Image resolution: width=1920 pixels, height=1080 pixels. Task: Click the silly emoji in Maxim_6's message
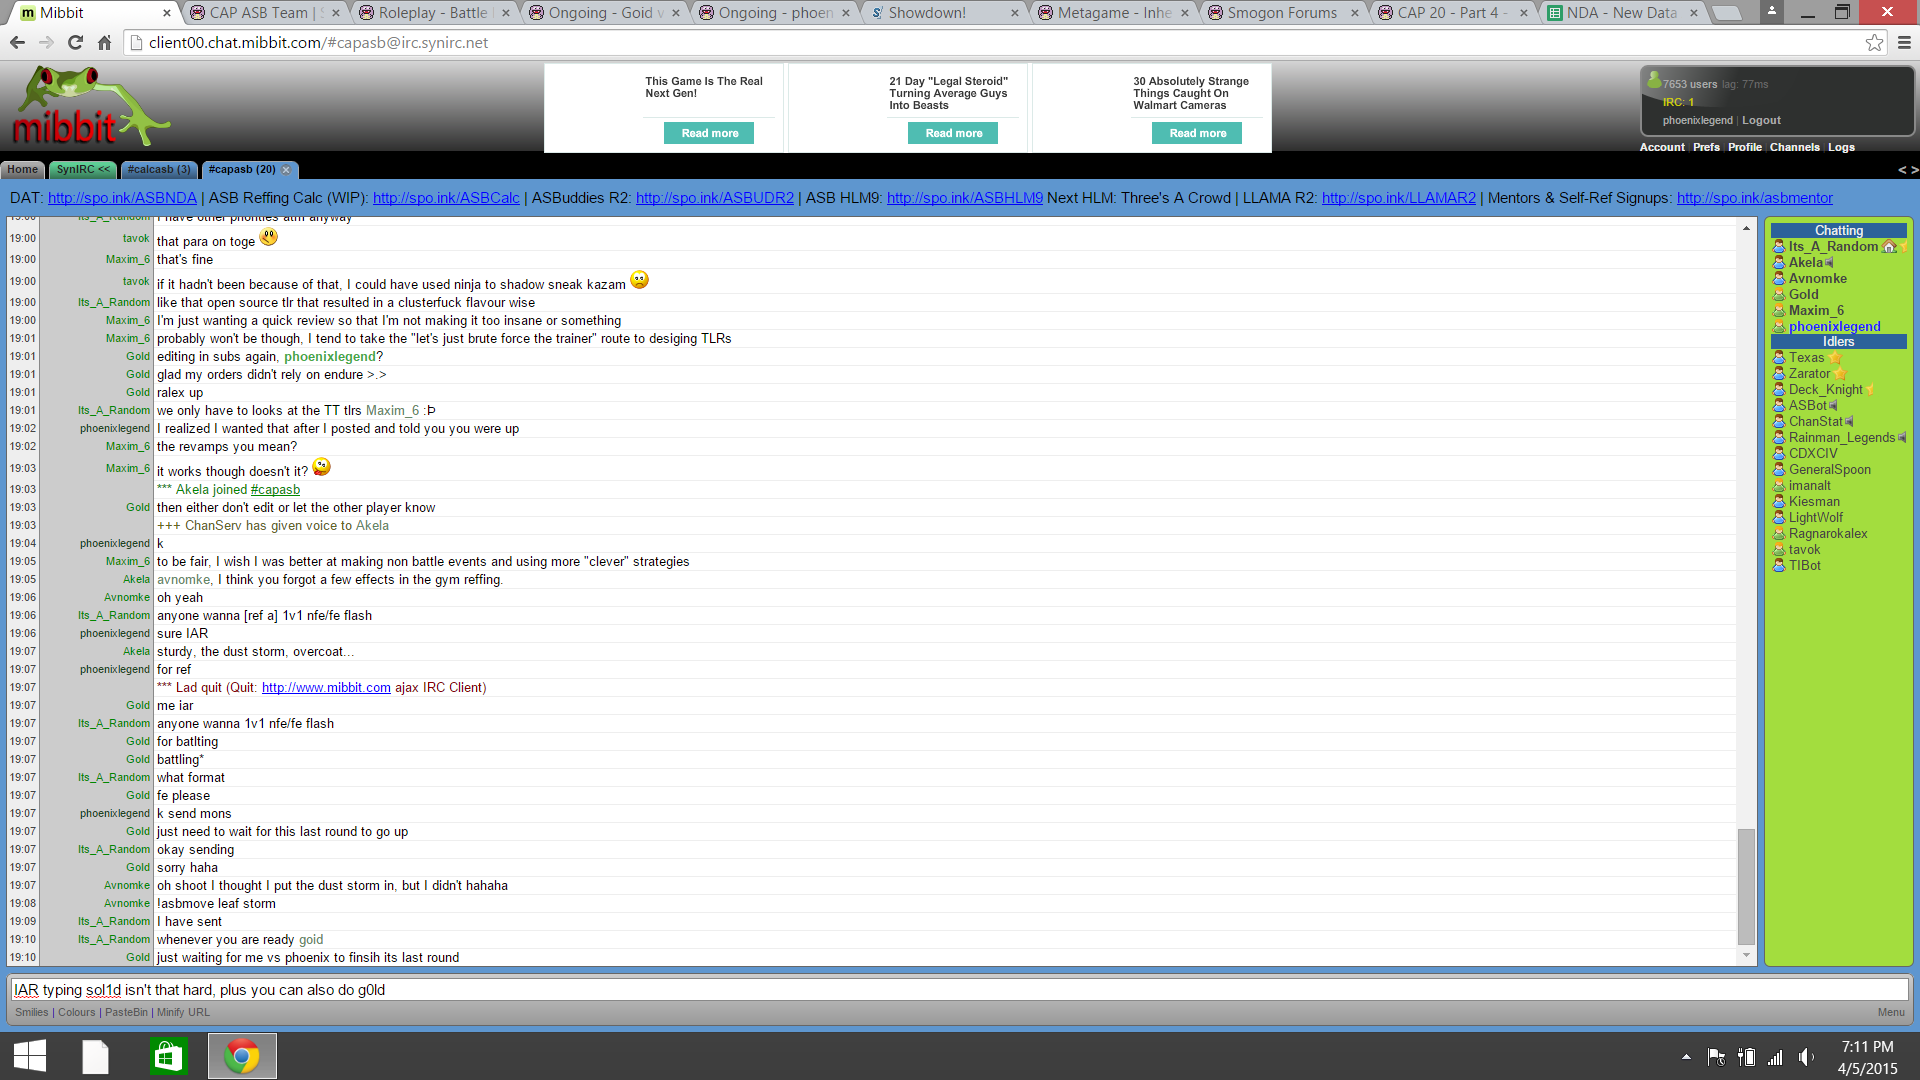click(321, 467)
